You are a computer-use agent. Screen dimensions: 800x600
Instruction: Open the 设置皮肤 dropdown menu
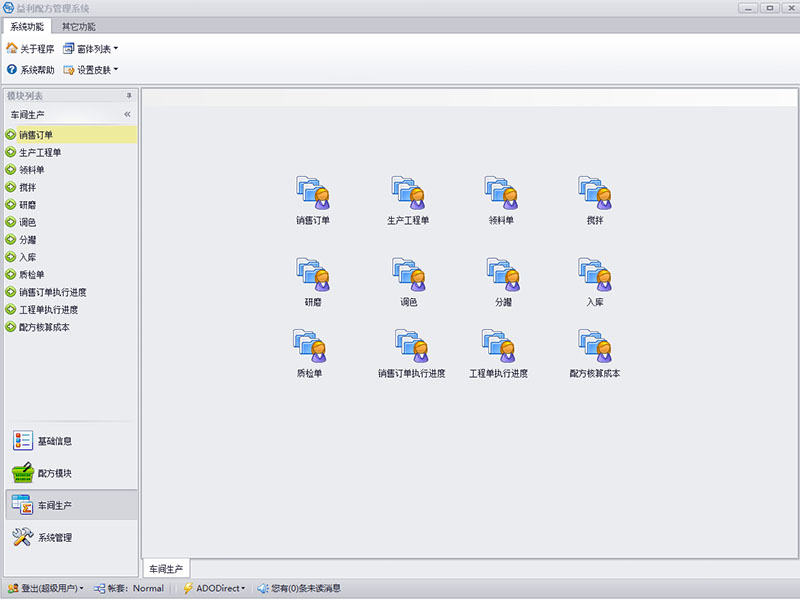click(x=91, y=70)
